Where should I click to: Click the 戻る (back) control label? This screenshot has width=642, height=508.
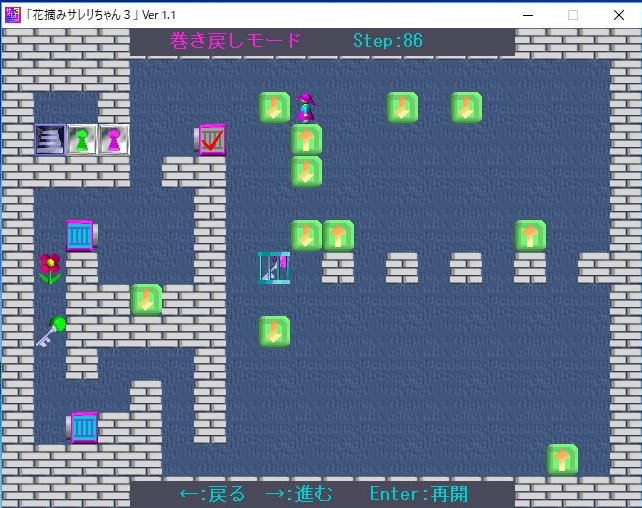pos(212,494)
